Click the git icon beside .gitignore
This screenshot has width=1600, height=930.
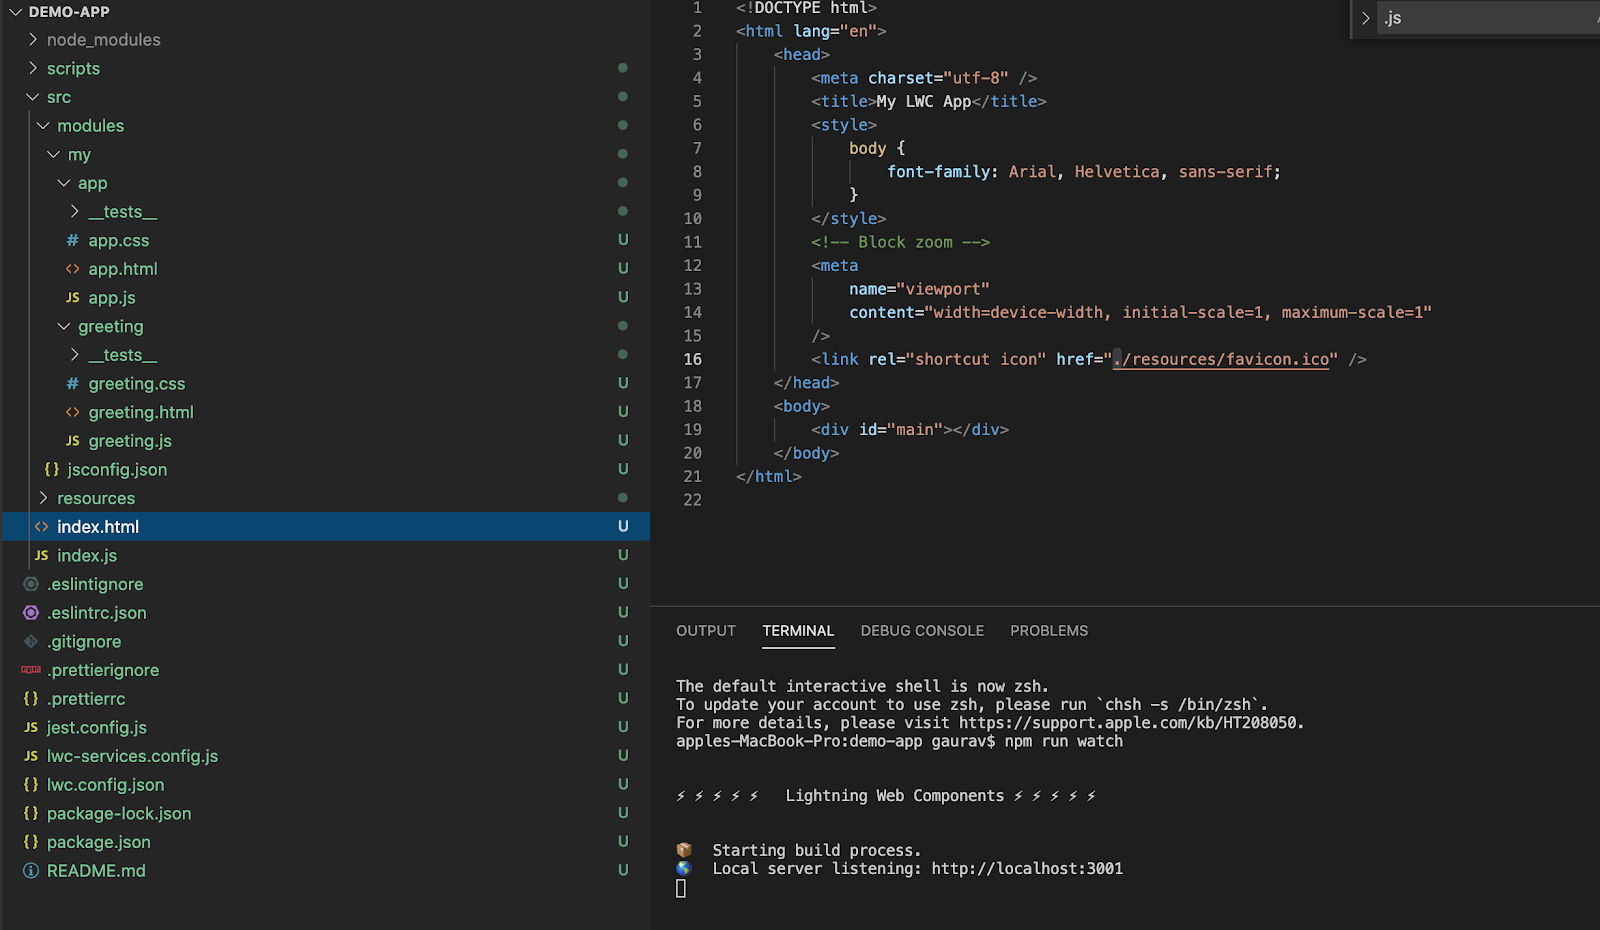point(31,642)
